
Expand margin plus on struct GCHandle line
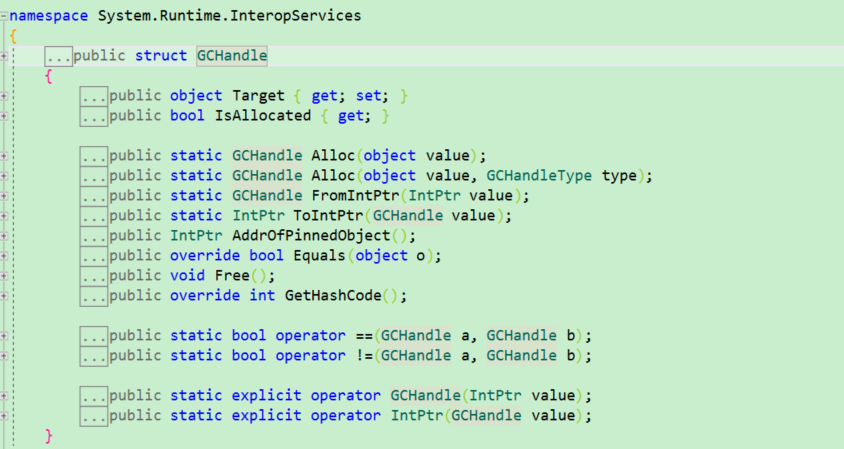[3, 56]
